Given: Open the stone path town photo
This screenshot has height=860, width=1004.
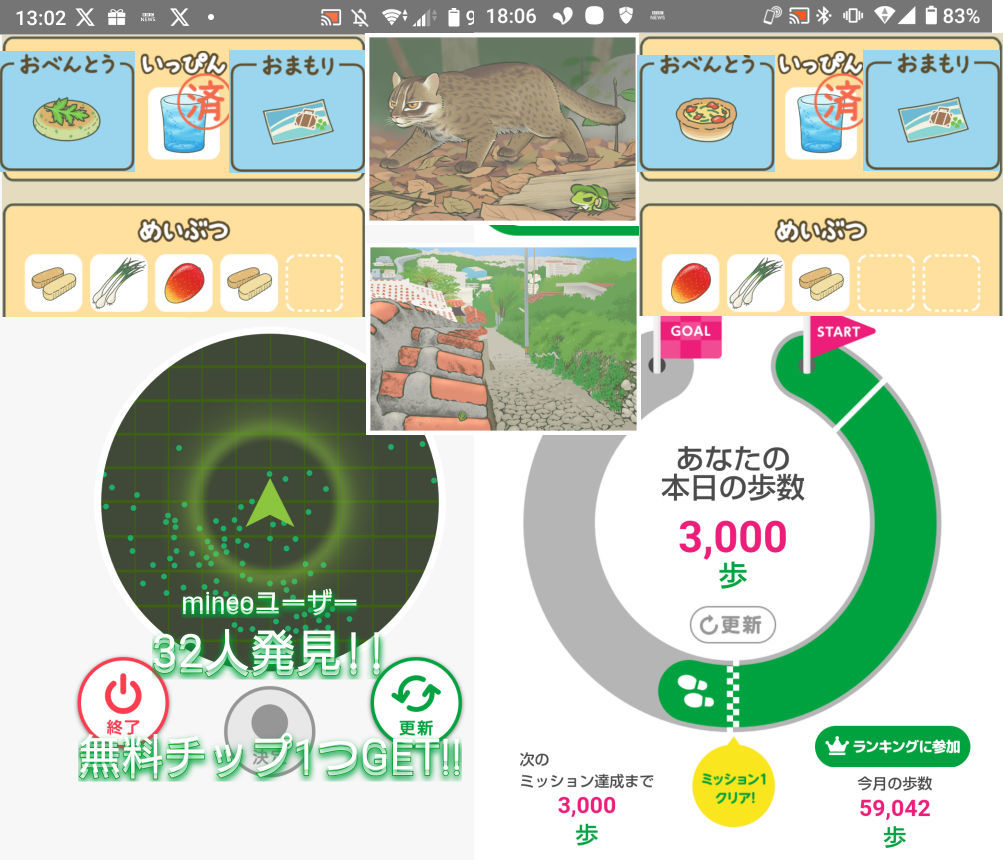Looking at the screenshot, I should [503, 339].
